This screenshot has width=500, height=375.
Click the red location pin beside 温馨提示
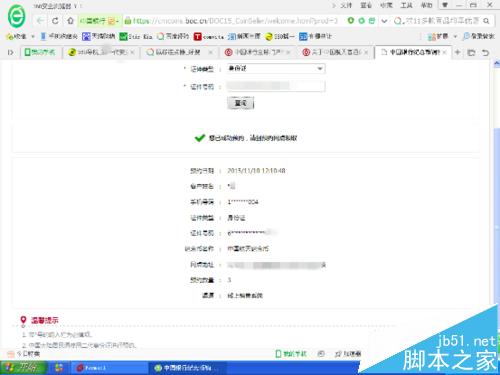(x=23, y=321)
